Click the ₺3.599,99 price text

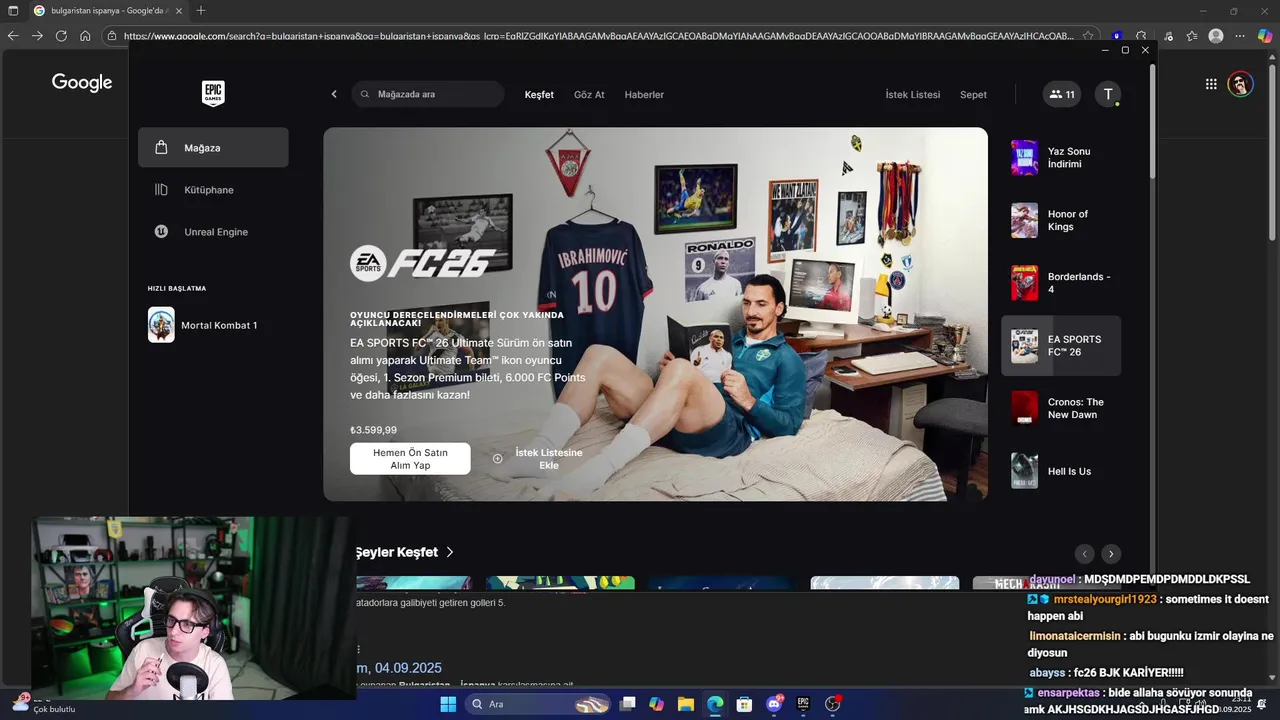(373, 430)
